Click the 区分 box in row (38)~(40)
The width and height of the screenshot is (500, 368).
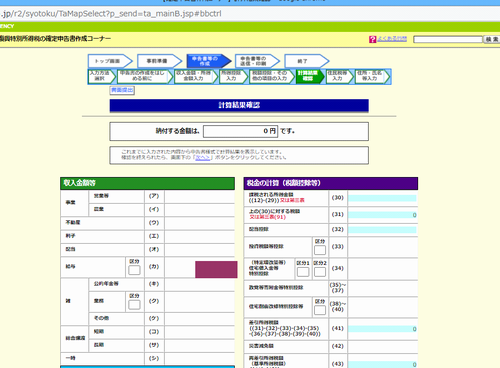tap(320, 310)
